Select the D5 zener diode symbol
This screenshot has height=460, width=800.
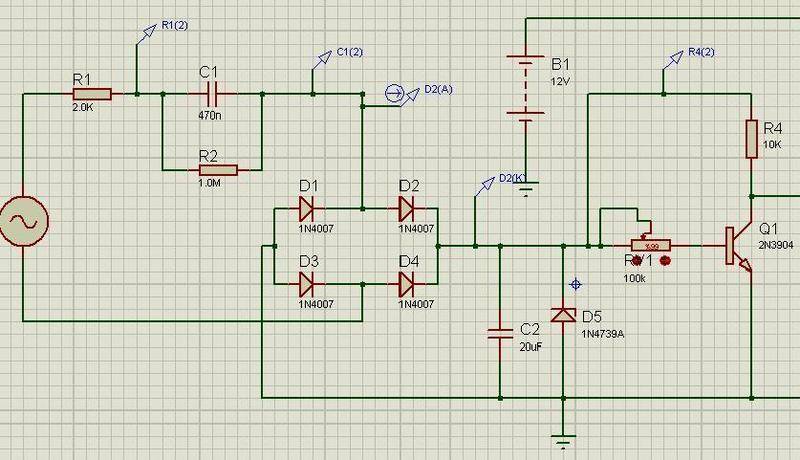pos(563,316)
